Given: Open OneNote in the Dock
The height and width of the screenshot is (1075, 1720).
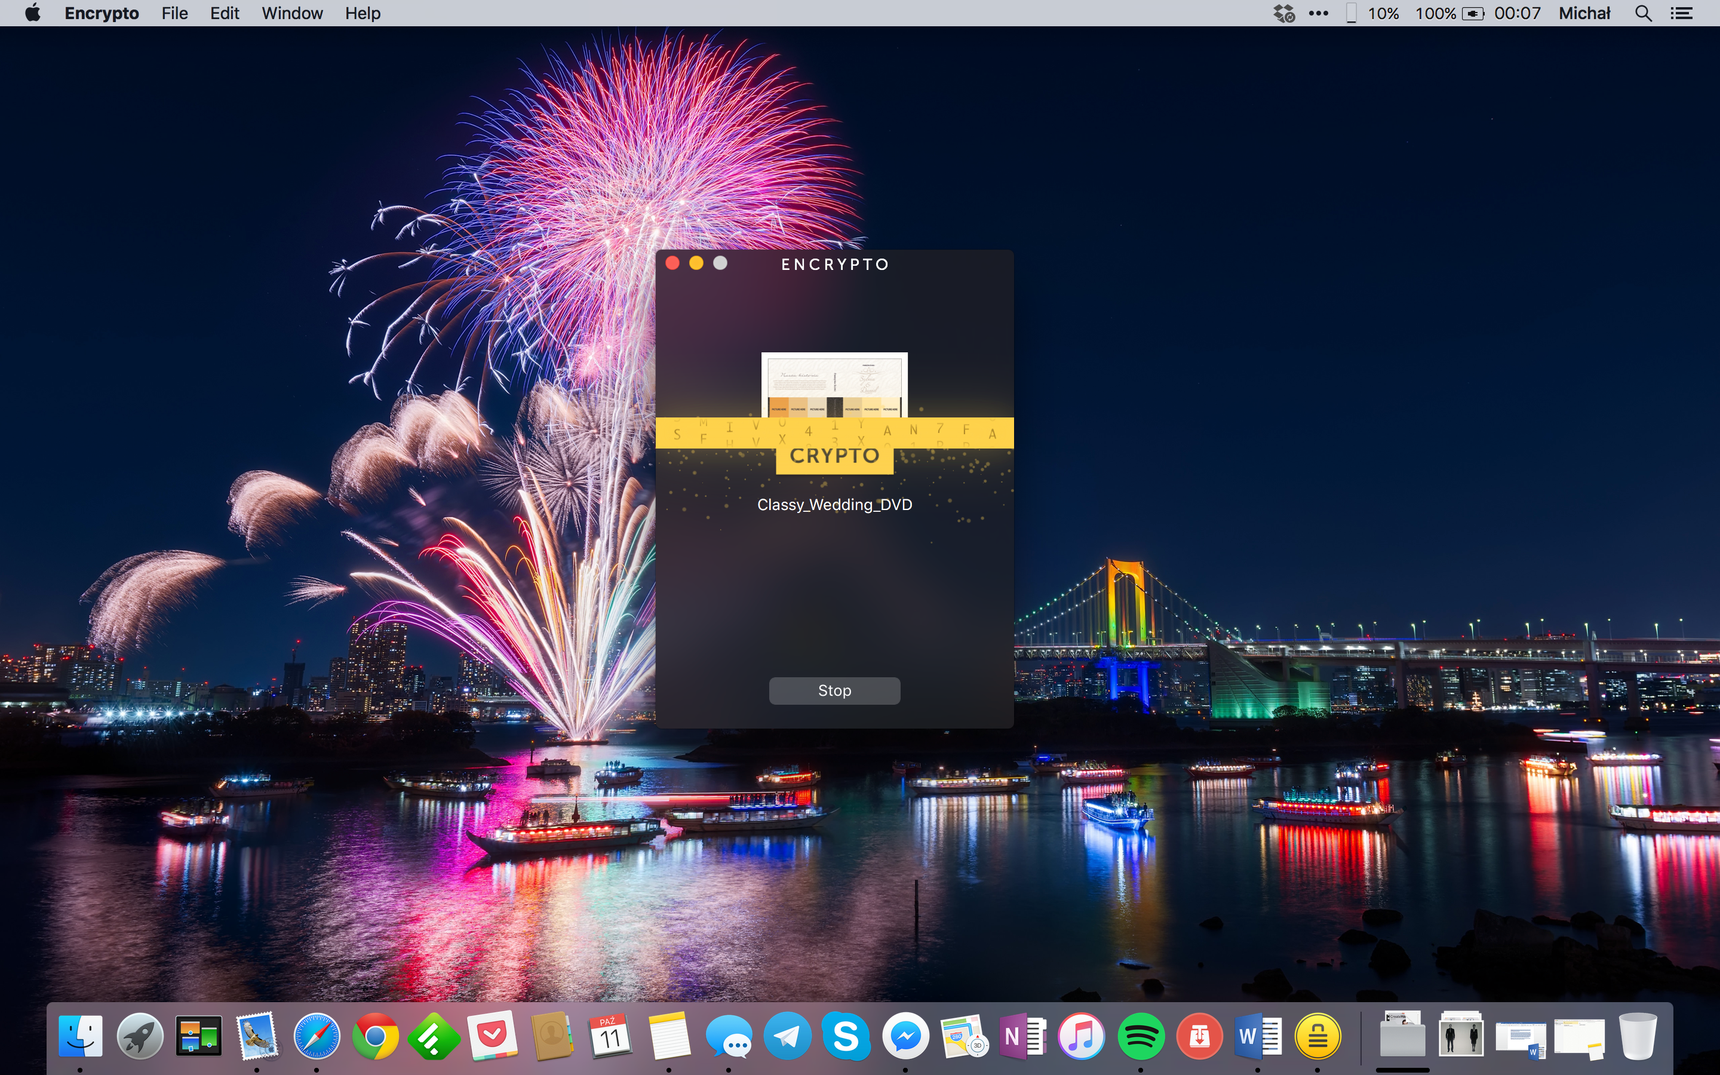Looking at the screenshot, I should (1022, 1036).
